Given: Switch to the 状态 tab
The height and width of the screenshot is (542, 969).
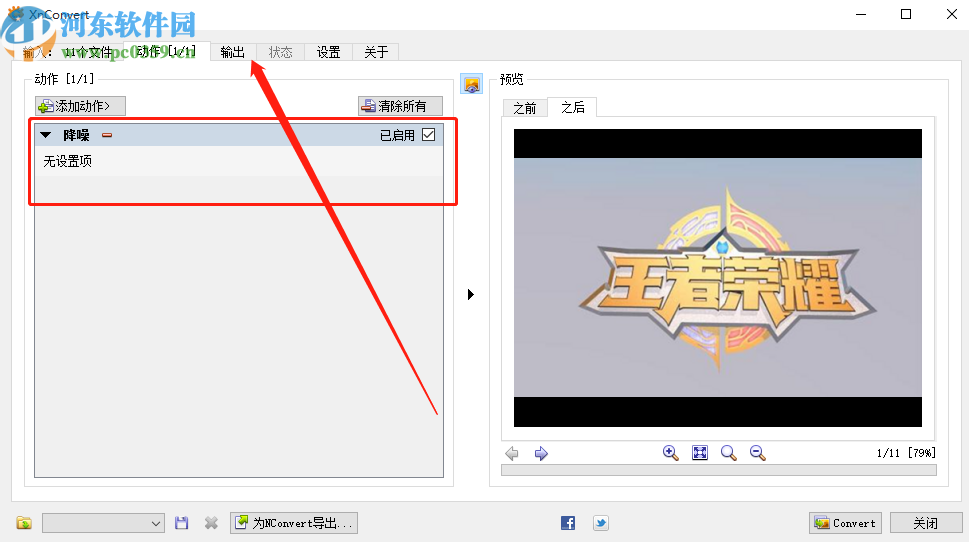Looking at the screenshot, I should (x=281, y=52).
